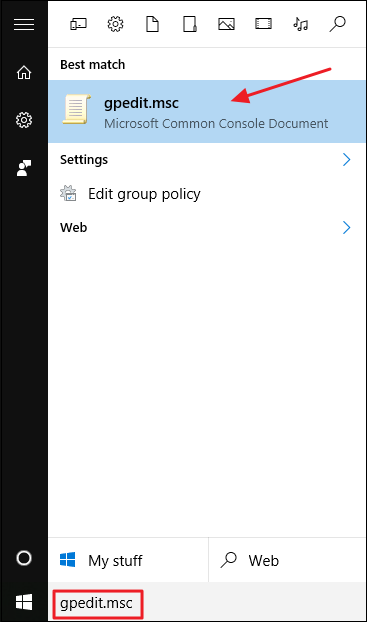Open the Windows Start button
Image resolution: width=367 pixels, height=622 pixels.
pos(24,602)
